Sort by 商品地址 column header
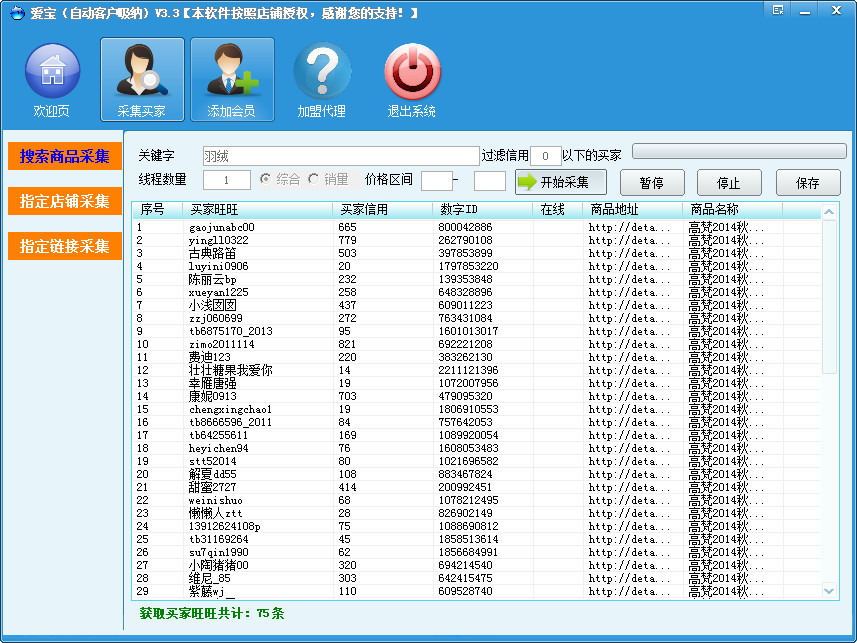Image resolution: width=857 pixels, height=643 pixels. click(x=632, y=210)
